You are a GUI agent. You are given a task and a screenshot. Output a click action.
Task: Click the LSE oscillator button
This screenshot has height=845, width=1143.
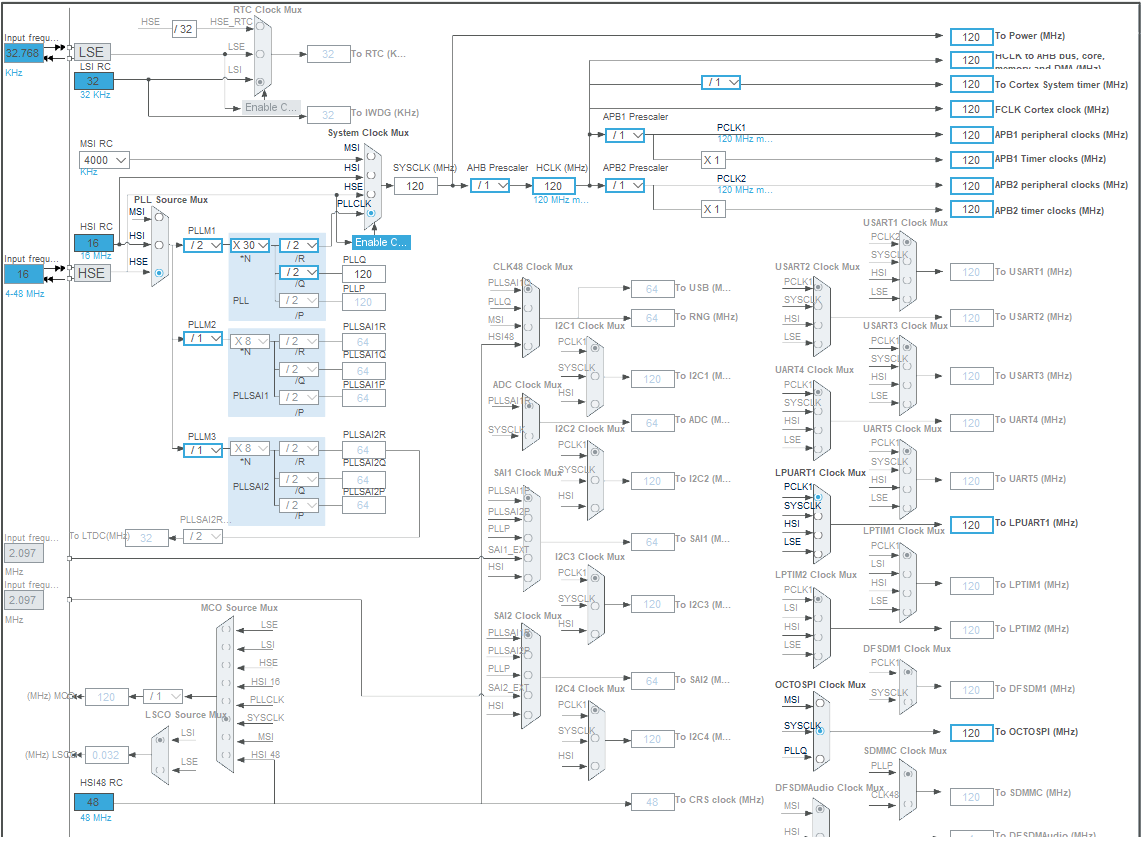coord(92,51)
